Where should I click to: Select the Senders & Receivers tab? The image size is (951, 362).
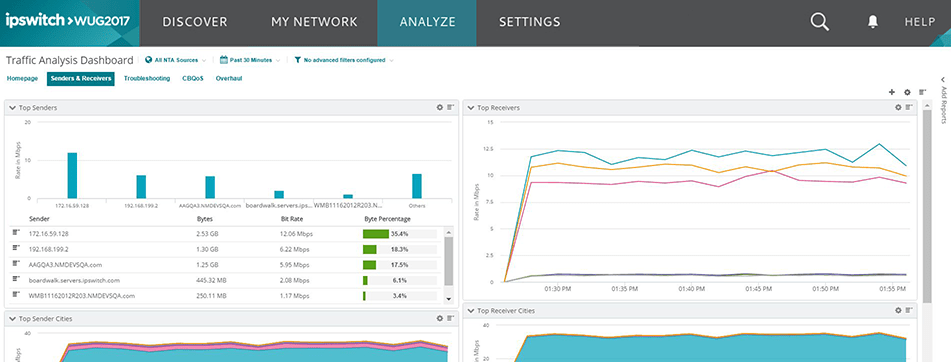pyautogui.click(x=81, y=79)
